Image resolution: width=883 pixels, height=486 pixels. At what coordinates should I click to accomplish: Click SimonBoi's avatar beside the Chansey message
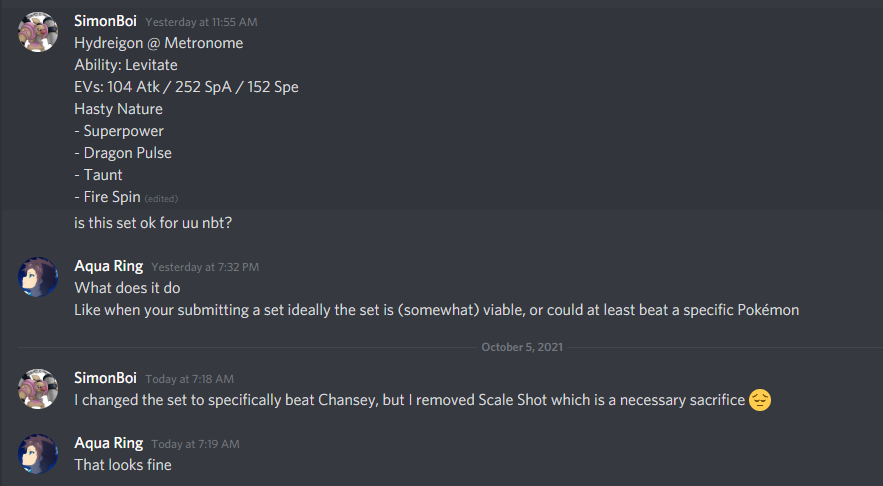click(x=38, y=389)
